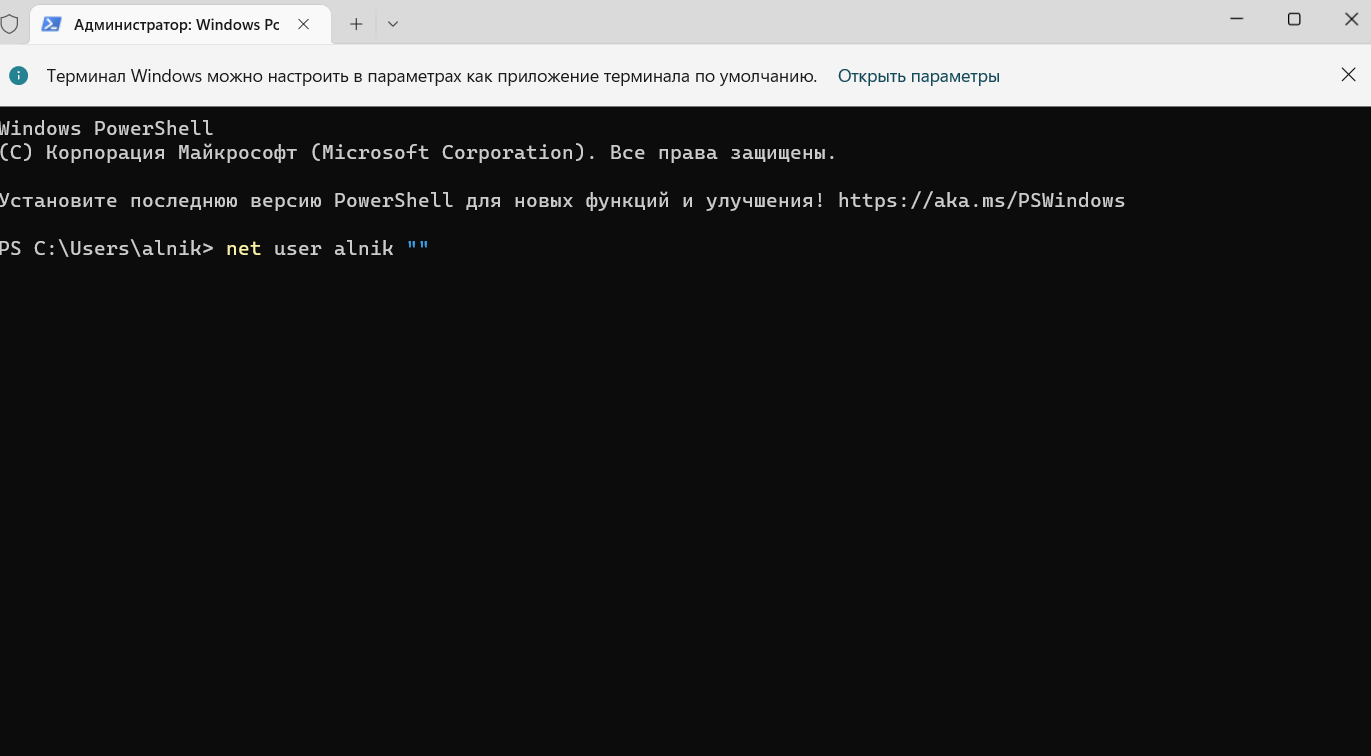Open the Открыть параметры link
This screenshot has height=756, width=1371.
pyautogui.click(x=918, y=76)
